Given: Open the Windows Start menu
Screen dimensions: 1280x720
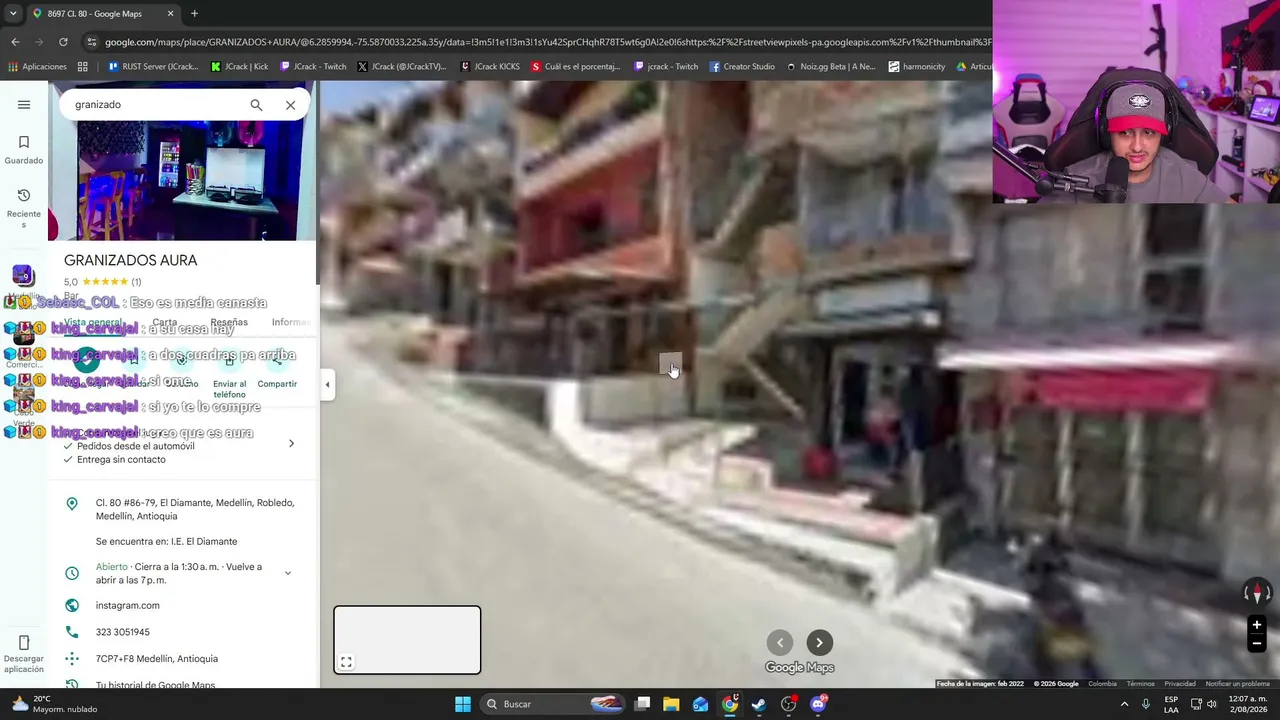Looking at the screenshot, I should [x=463, y=704].
